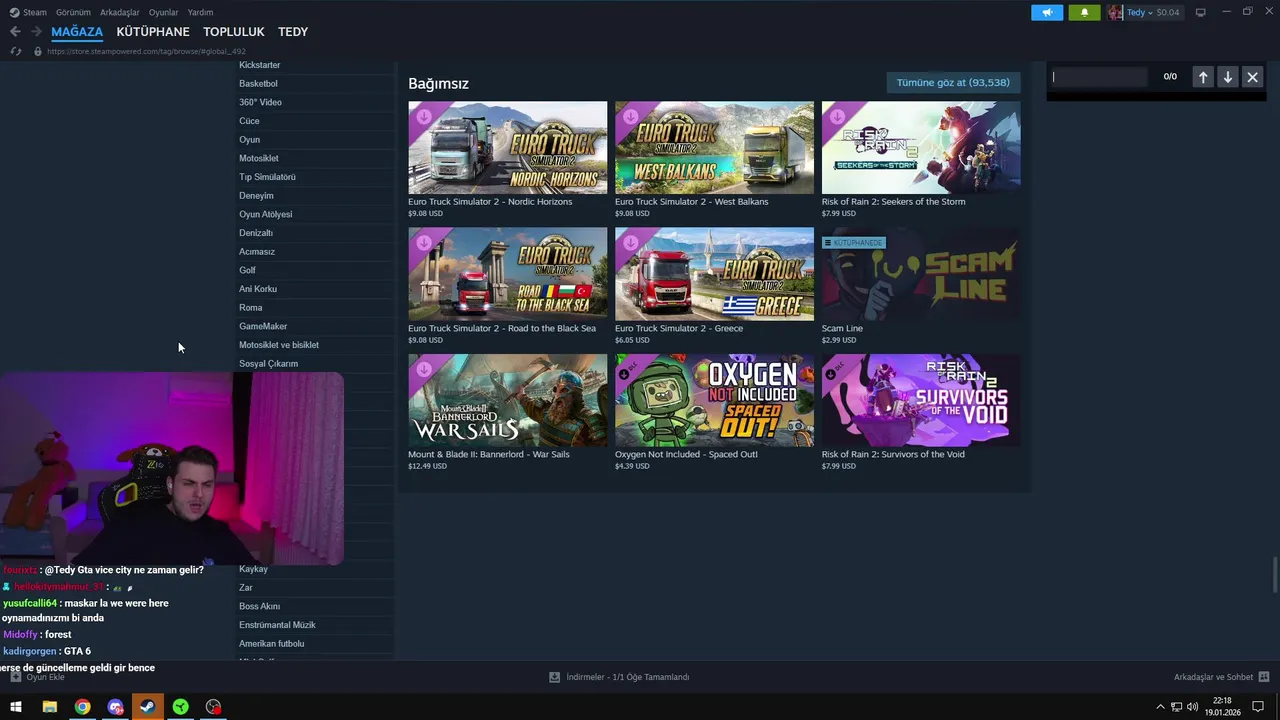Go forward with the right arrow
The height and width of the screenshot is (720, 1280).
[36, 32]
